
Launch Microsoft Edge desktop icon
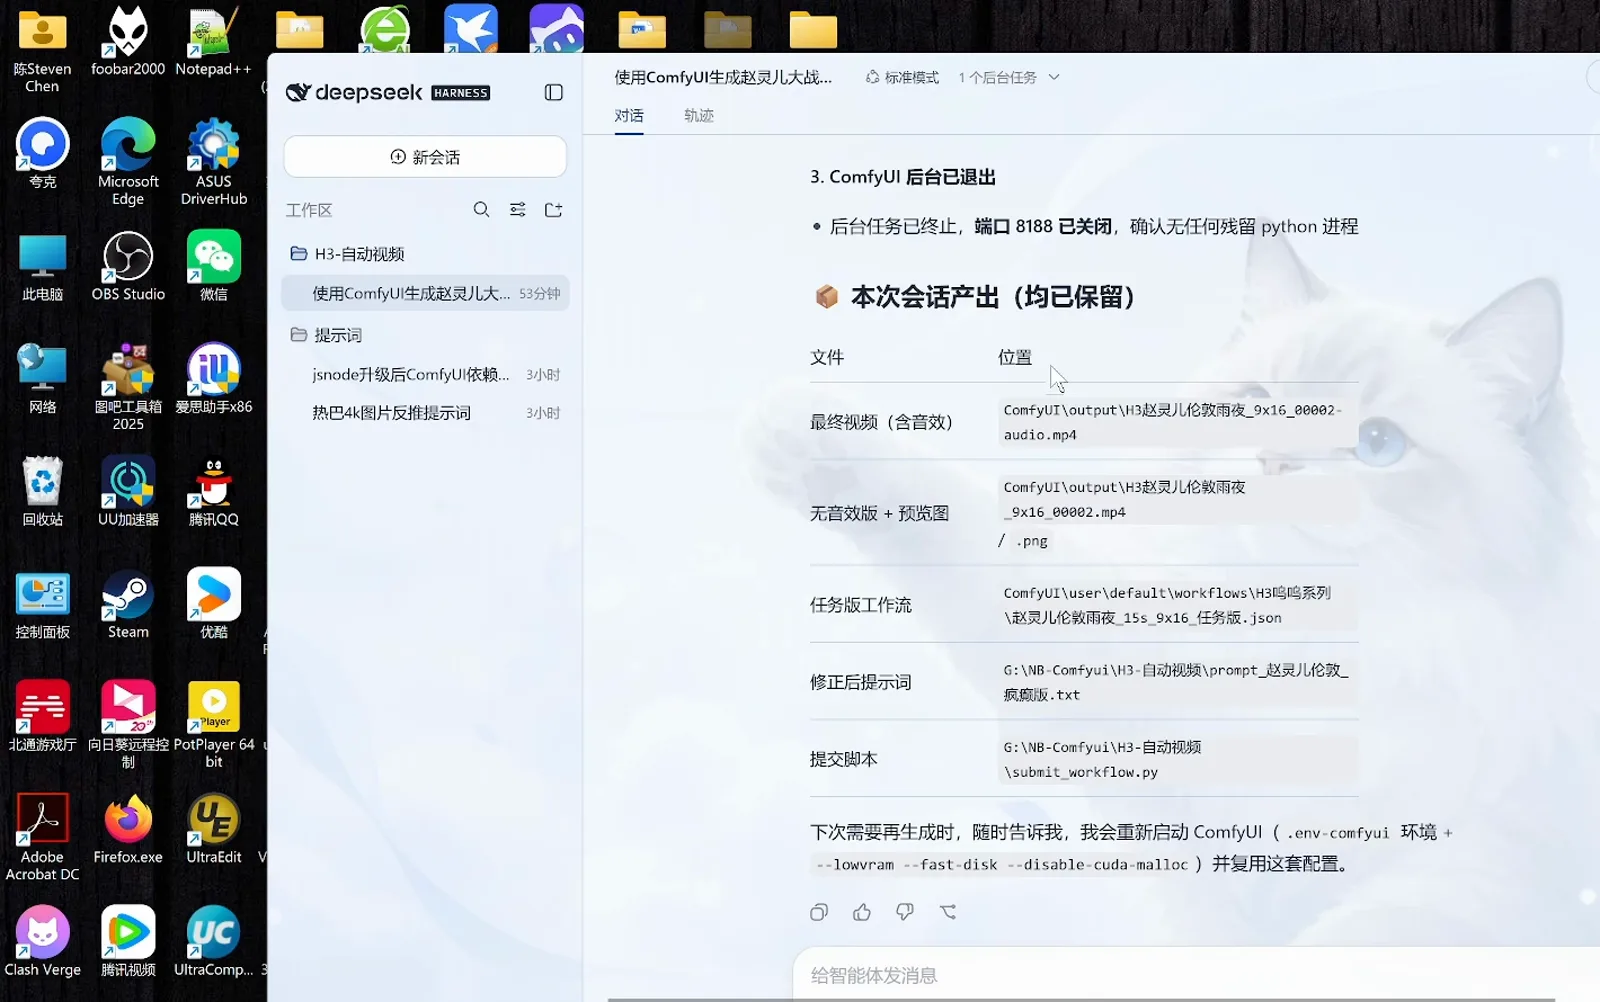pyautogui.click(x=128, y=161)
